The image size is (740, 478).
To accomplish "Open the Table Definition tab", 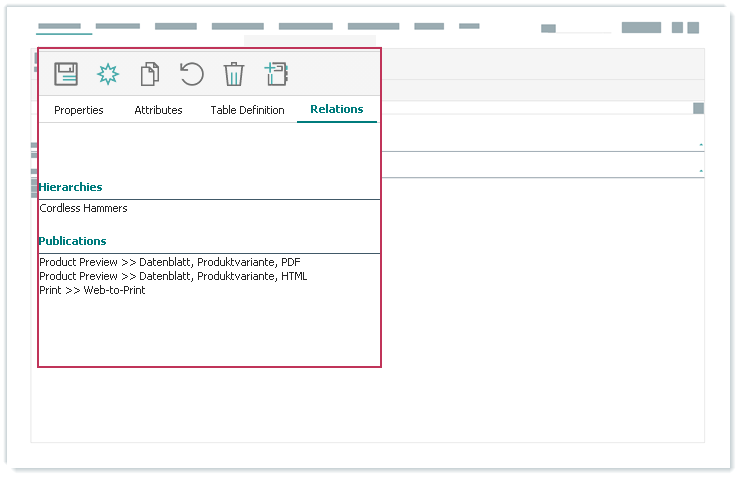I will pos(247,110).
